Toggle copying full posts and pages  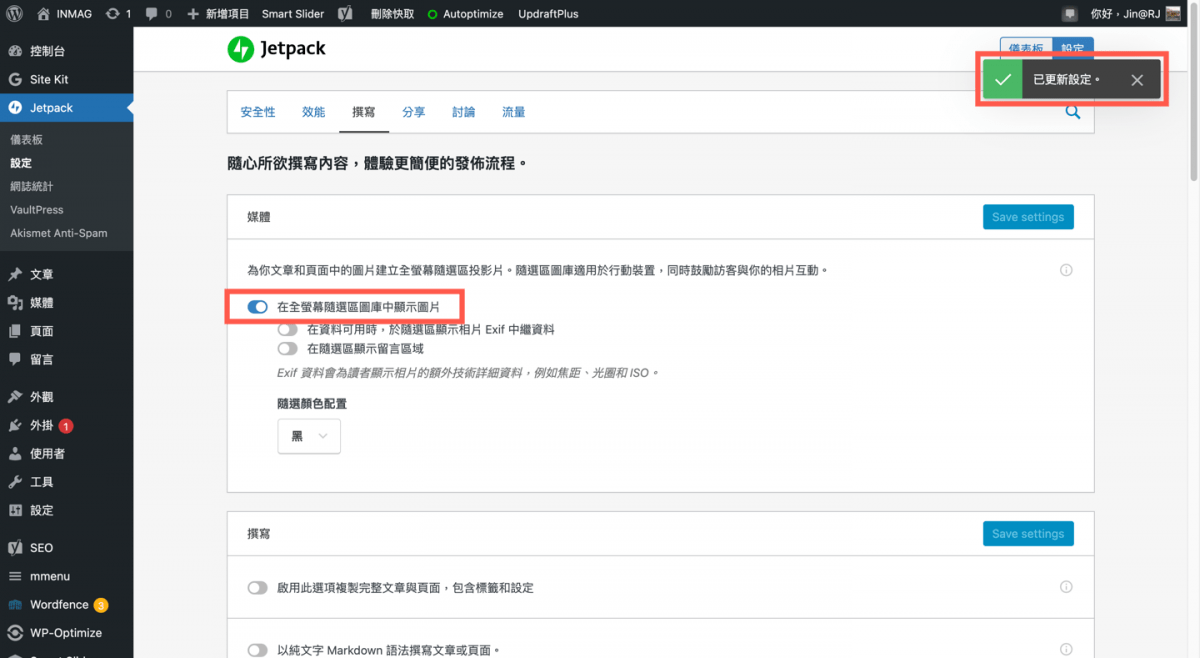click(257, 587)
